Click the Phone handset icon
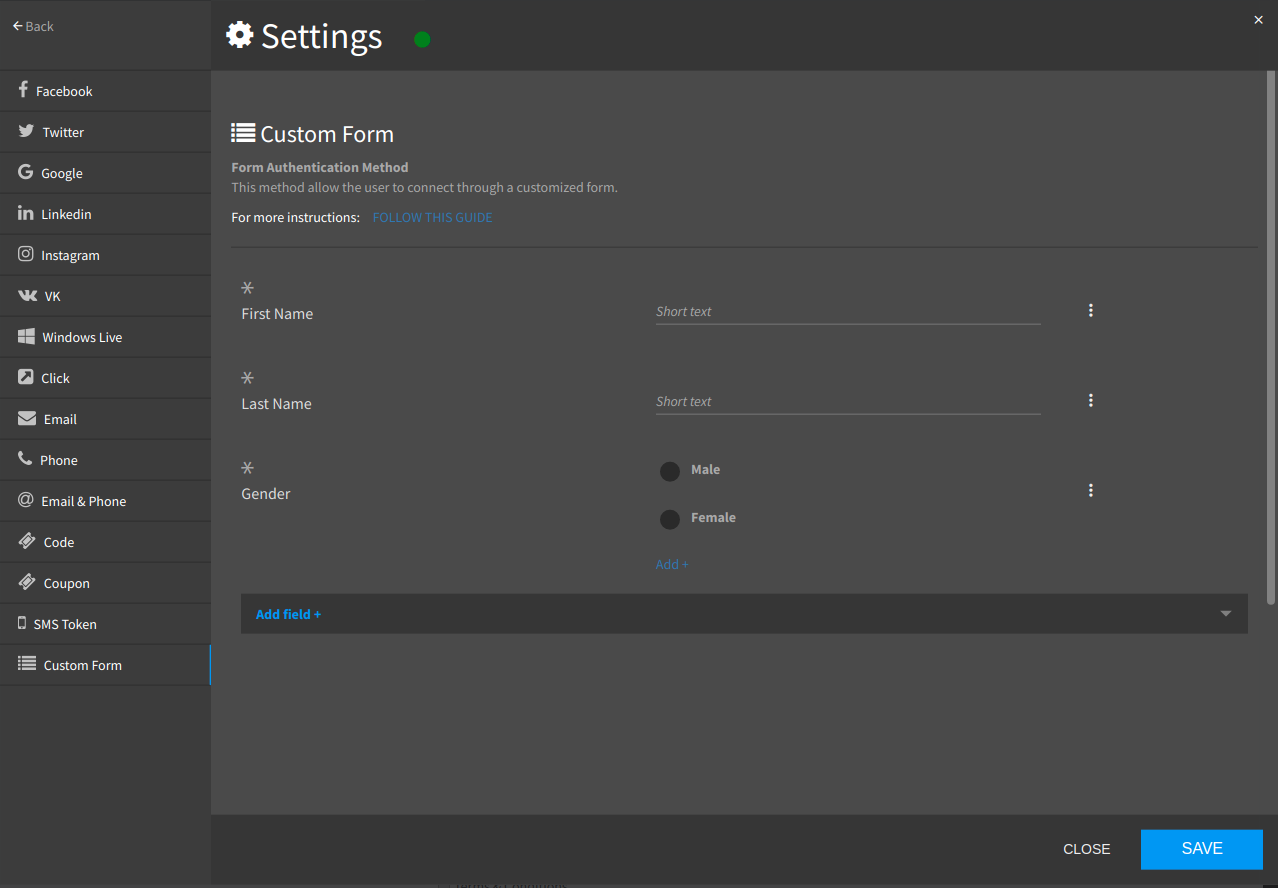 pyautogui.click(x=25, y=459)
